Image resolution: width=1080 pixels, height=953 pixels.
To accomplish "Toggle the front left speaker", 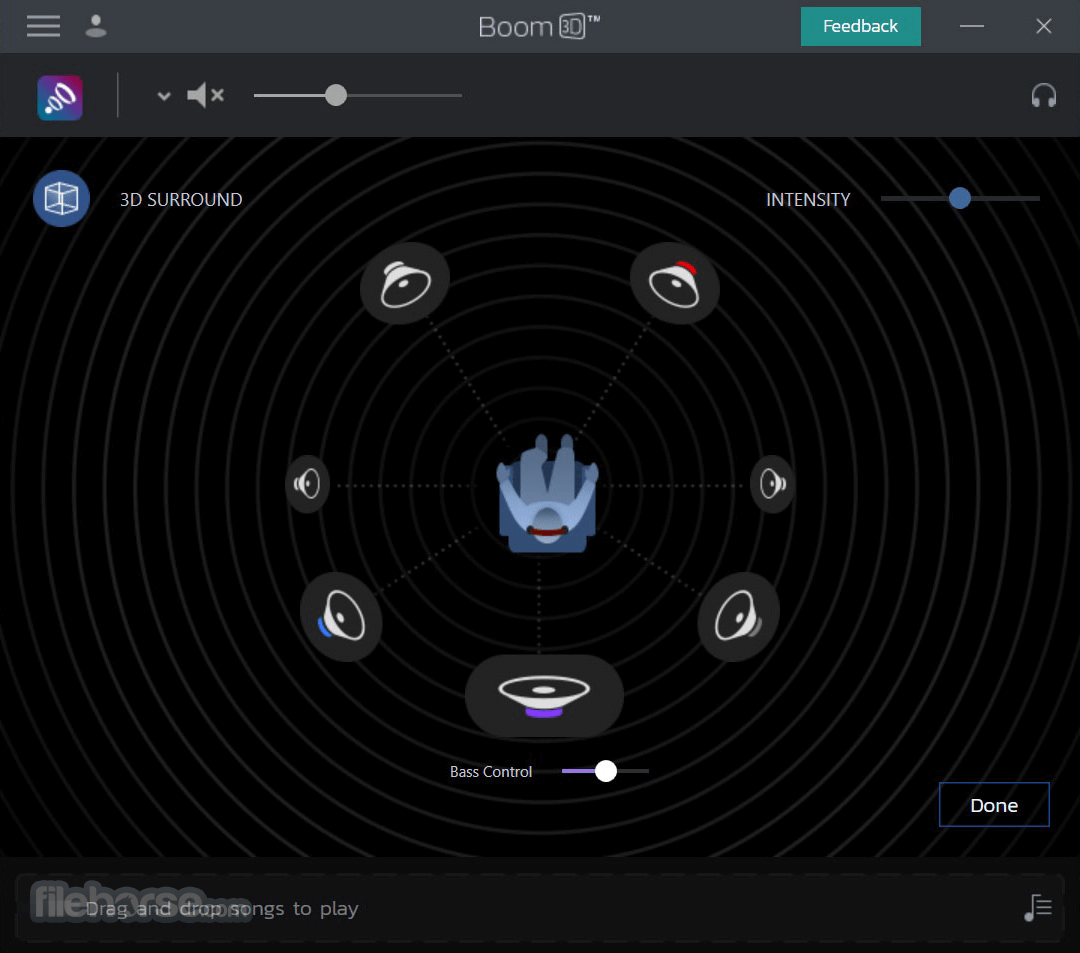I will 405,283.
